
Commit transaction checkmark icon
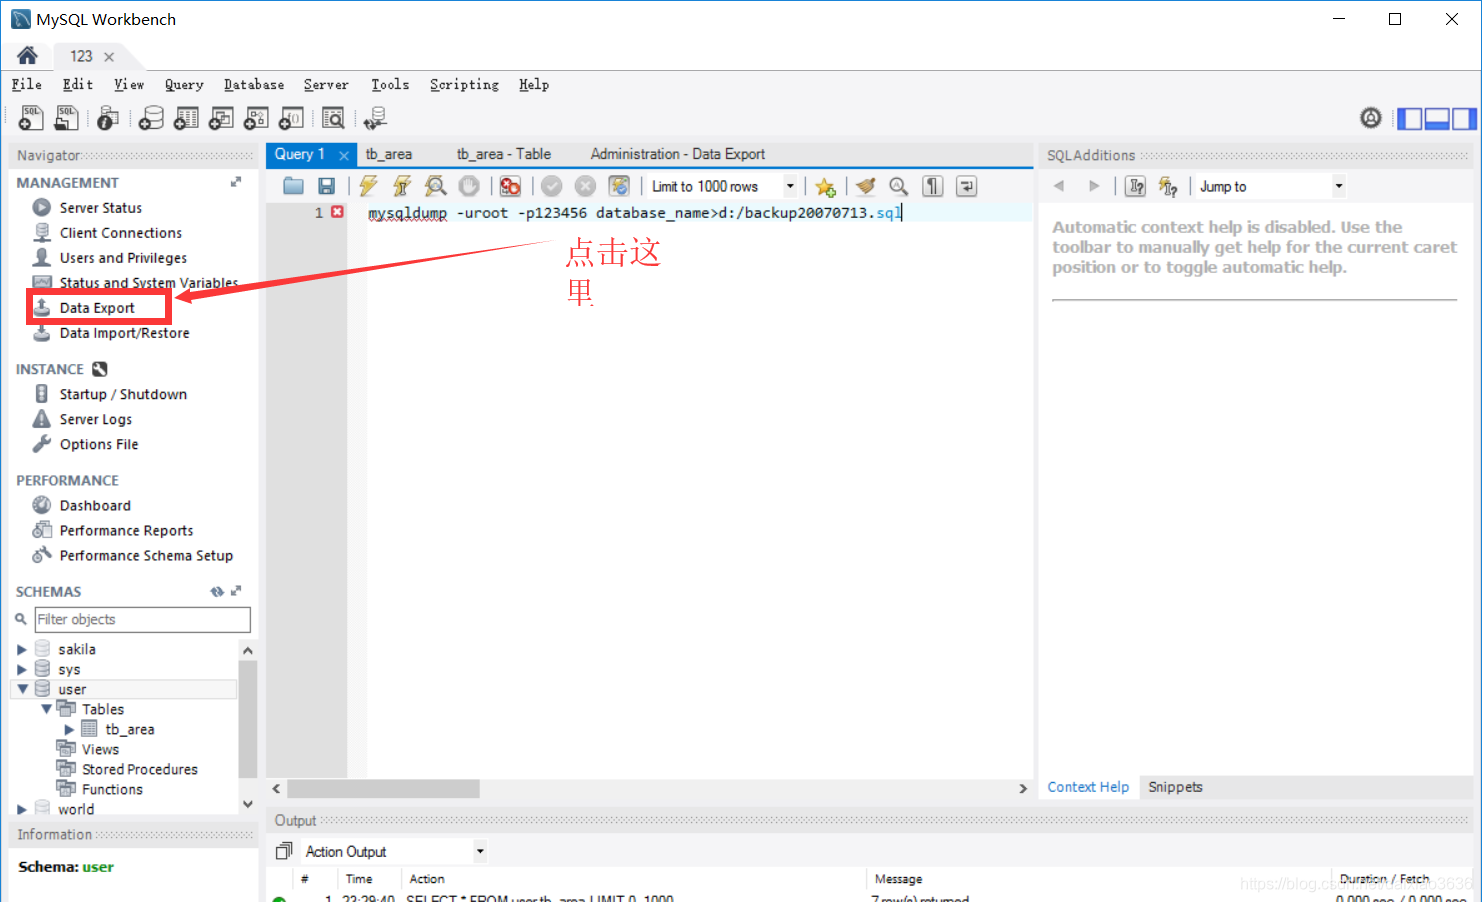pos(552,186)
